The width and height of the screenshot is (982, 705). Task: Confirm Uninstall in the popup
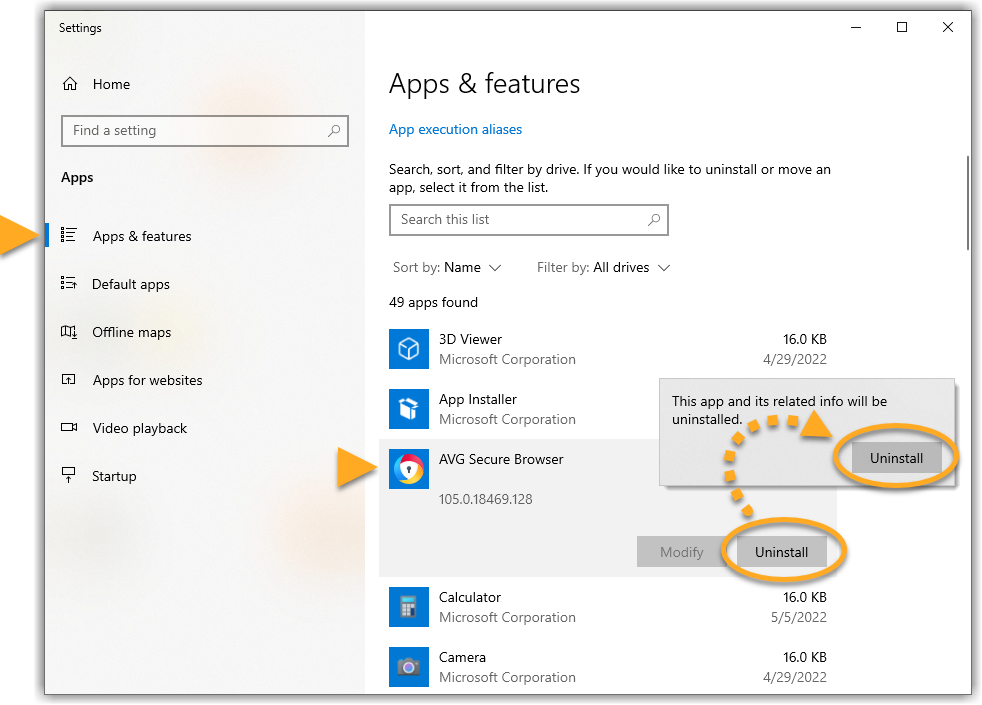[896, 458]
